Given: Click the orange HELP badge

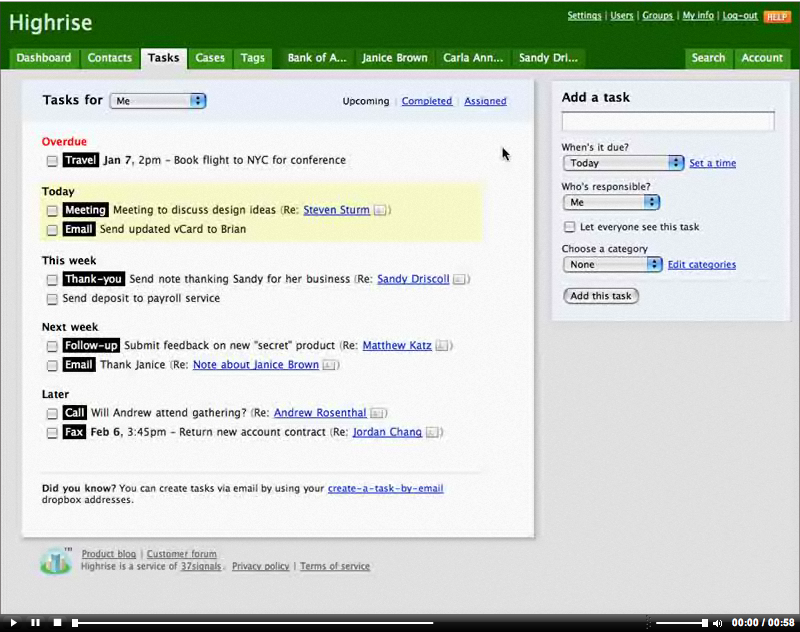Looking at the screenshot, I should [777, 17].
